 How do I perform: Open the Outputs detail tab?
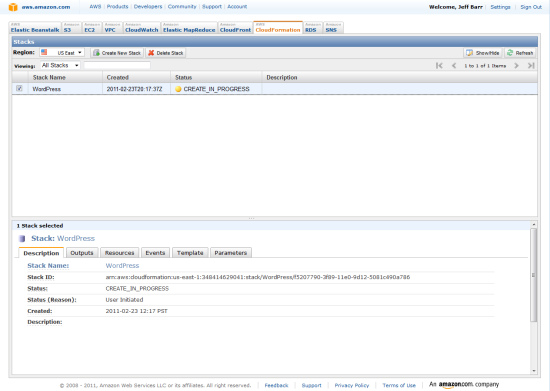pyautogui.click(x=82, y=253)
